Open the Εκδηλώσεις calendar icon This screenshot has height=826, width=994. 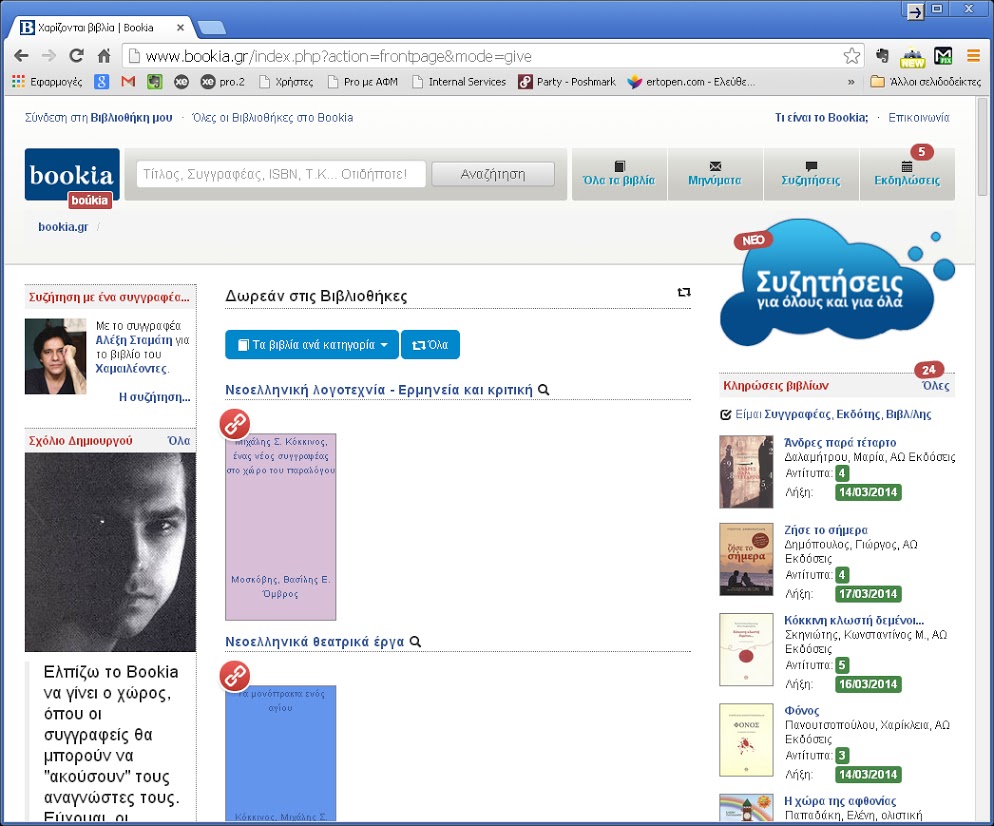click(906, 167)
